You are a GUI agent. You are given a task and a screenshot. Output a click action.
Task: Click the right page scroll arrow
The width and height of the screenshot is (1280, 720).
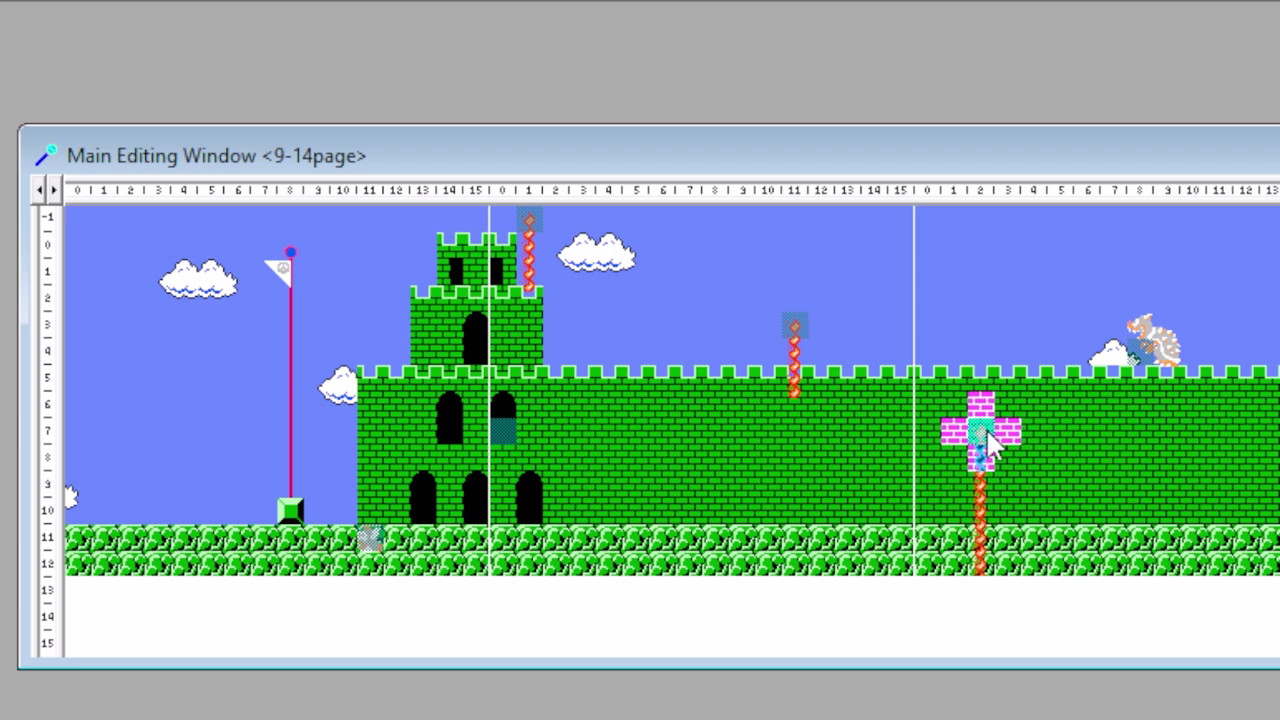coord(52,189)
